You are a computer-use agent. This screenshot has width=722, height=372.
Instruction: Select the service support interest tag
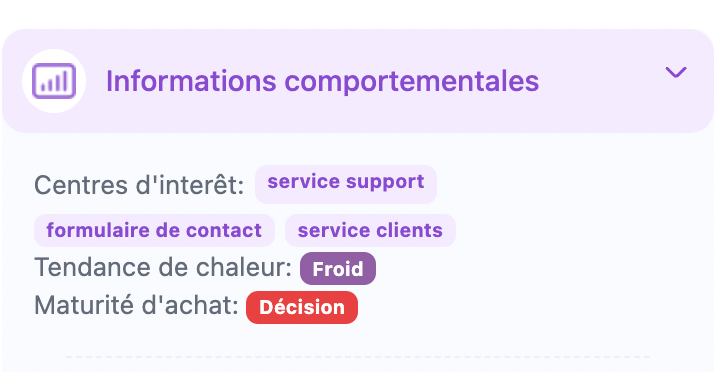tap(346, 184)
